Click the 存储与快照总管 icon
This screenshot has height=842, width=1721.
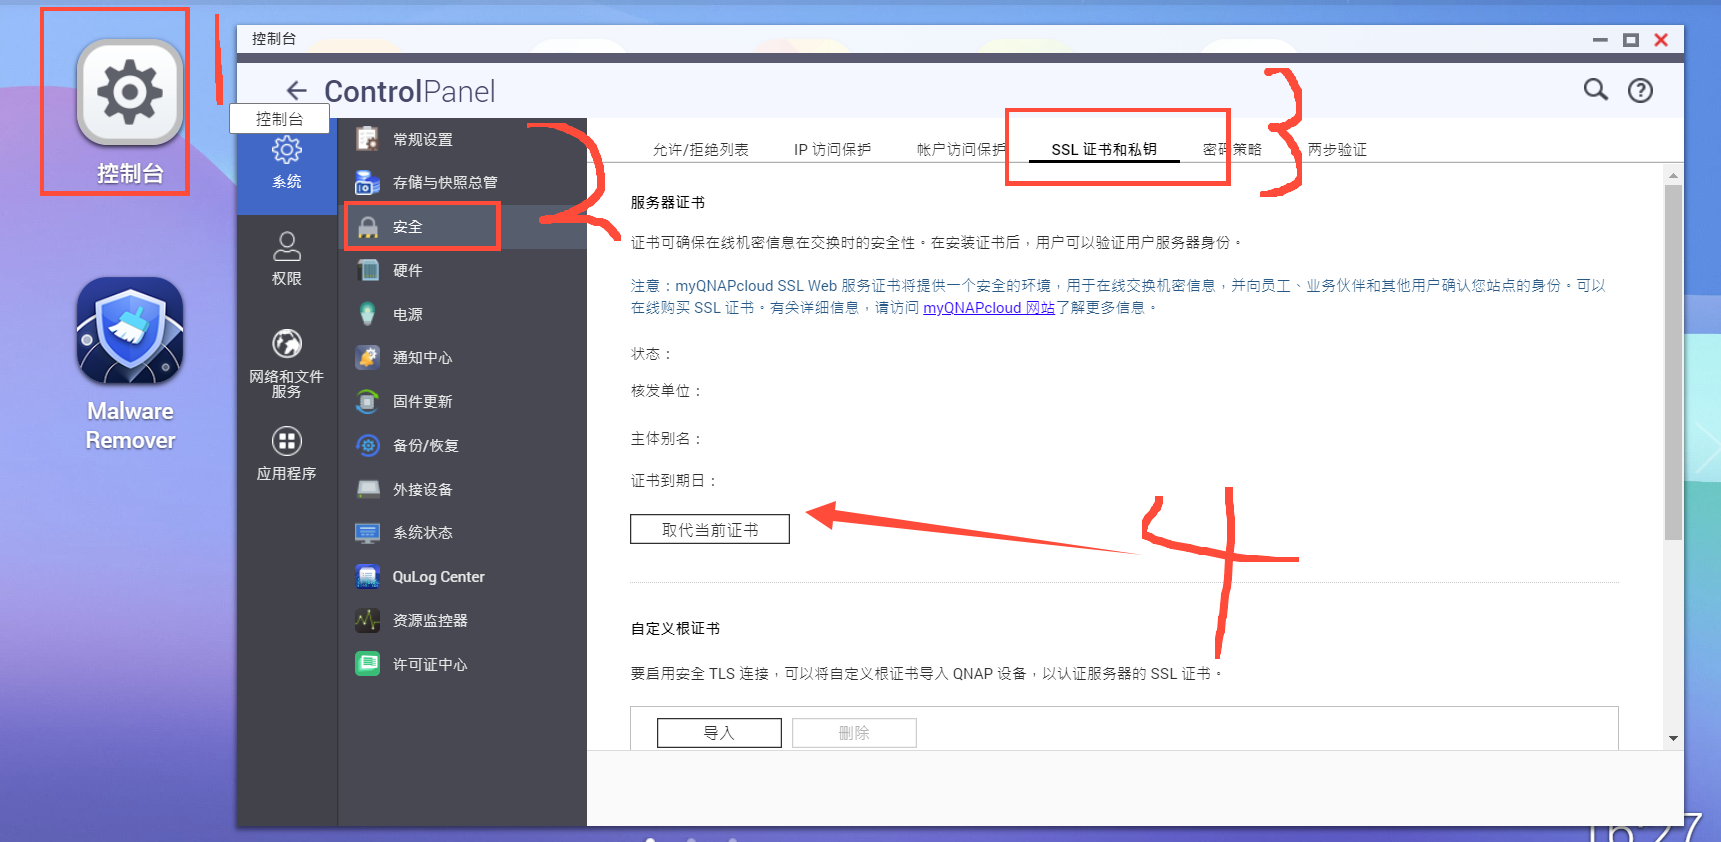point(368,182)
